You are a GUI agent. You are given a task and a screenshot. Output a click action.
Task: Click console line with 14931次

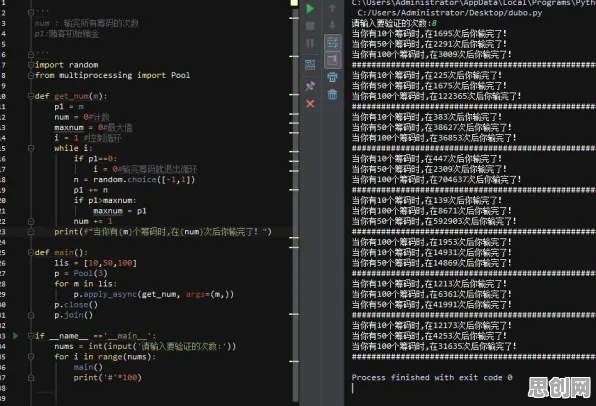432,252
